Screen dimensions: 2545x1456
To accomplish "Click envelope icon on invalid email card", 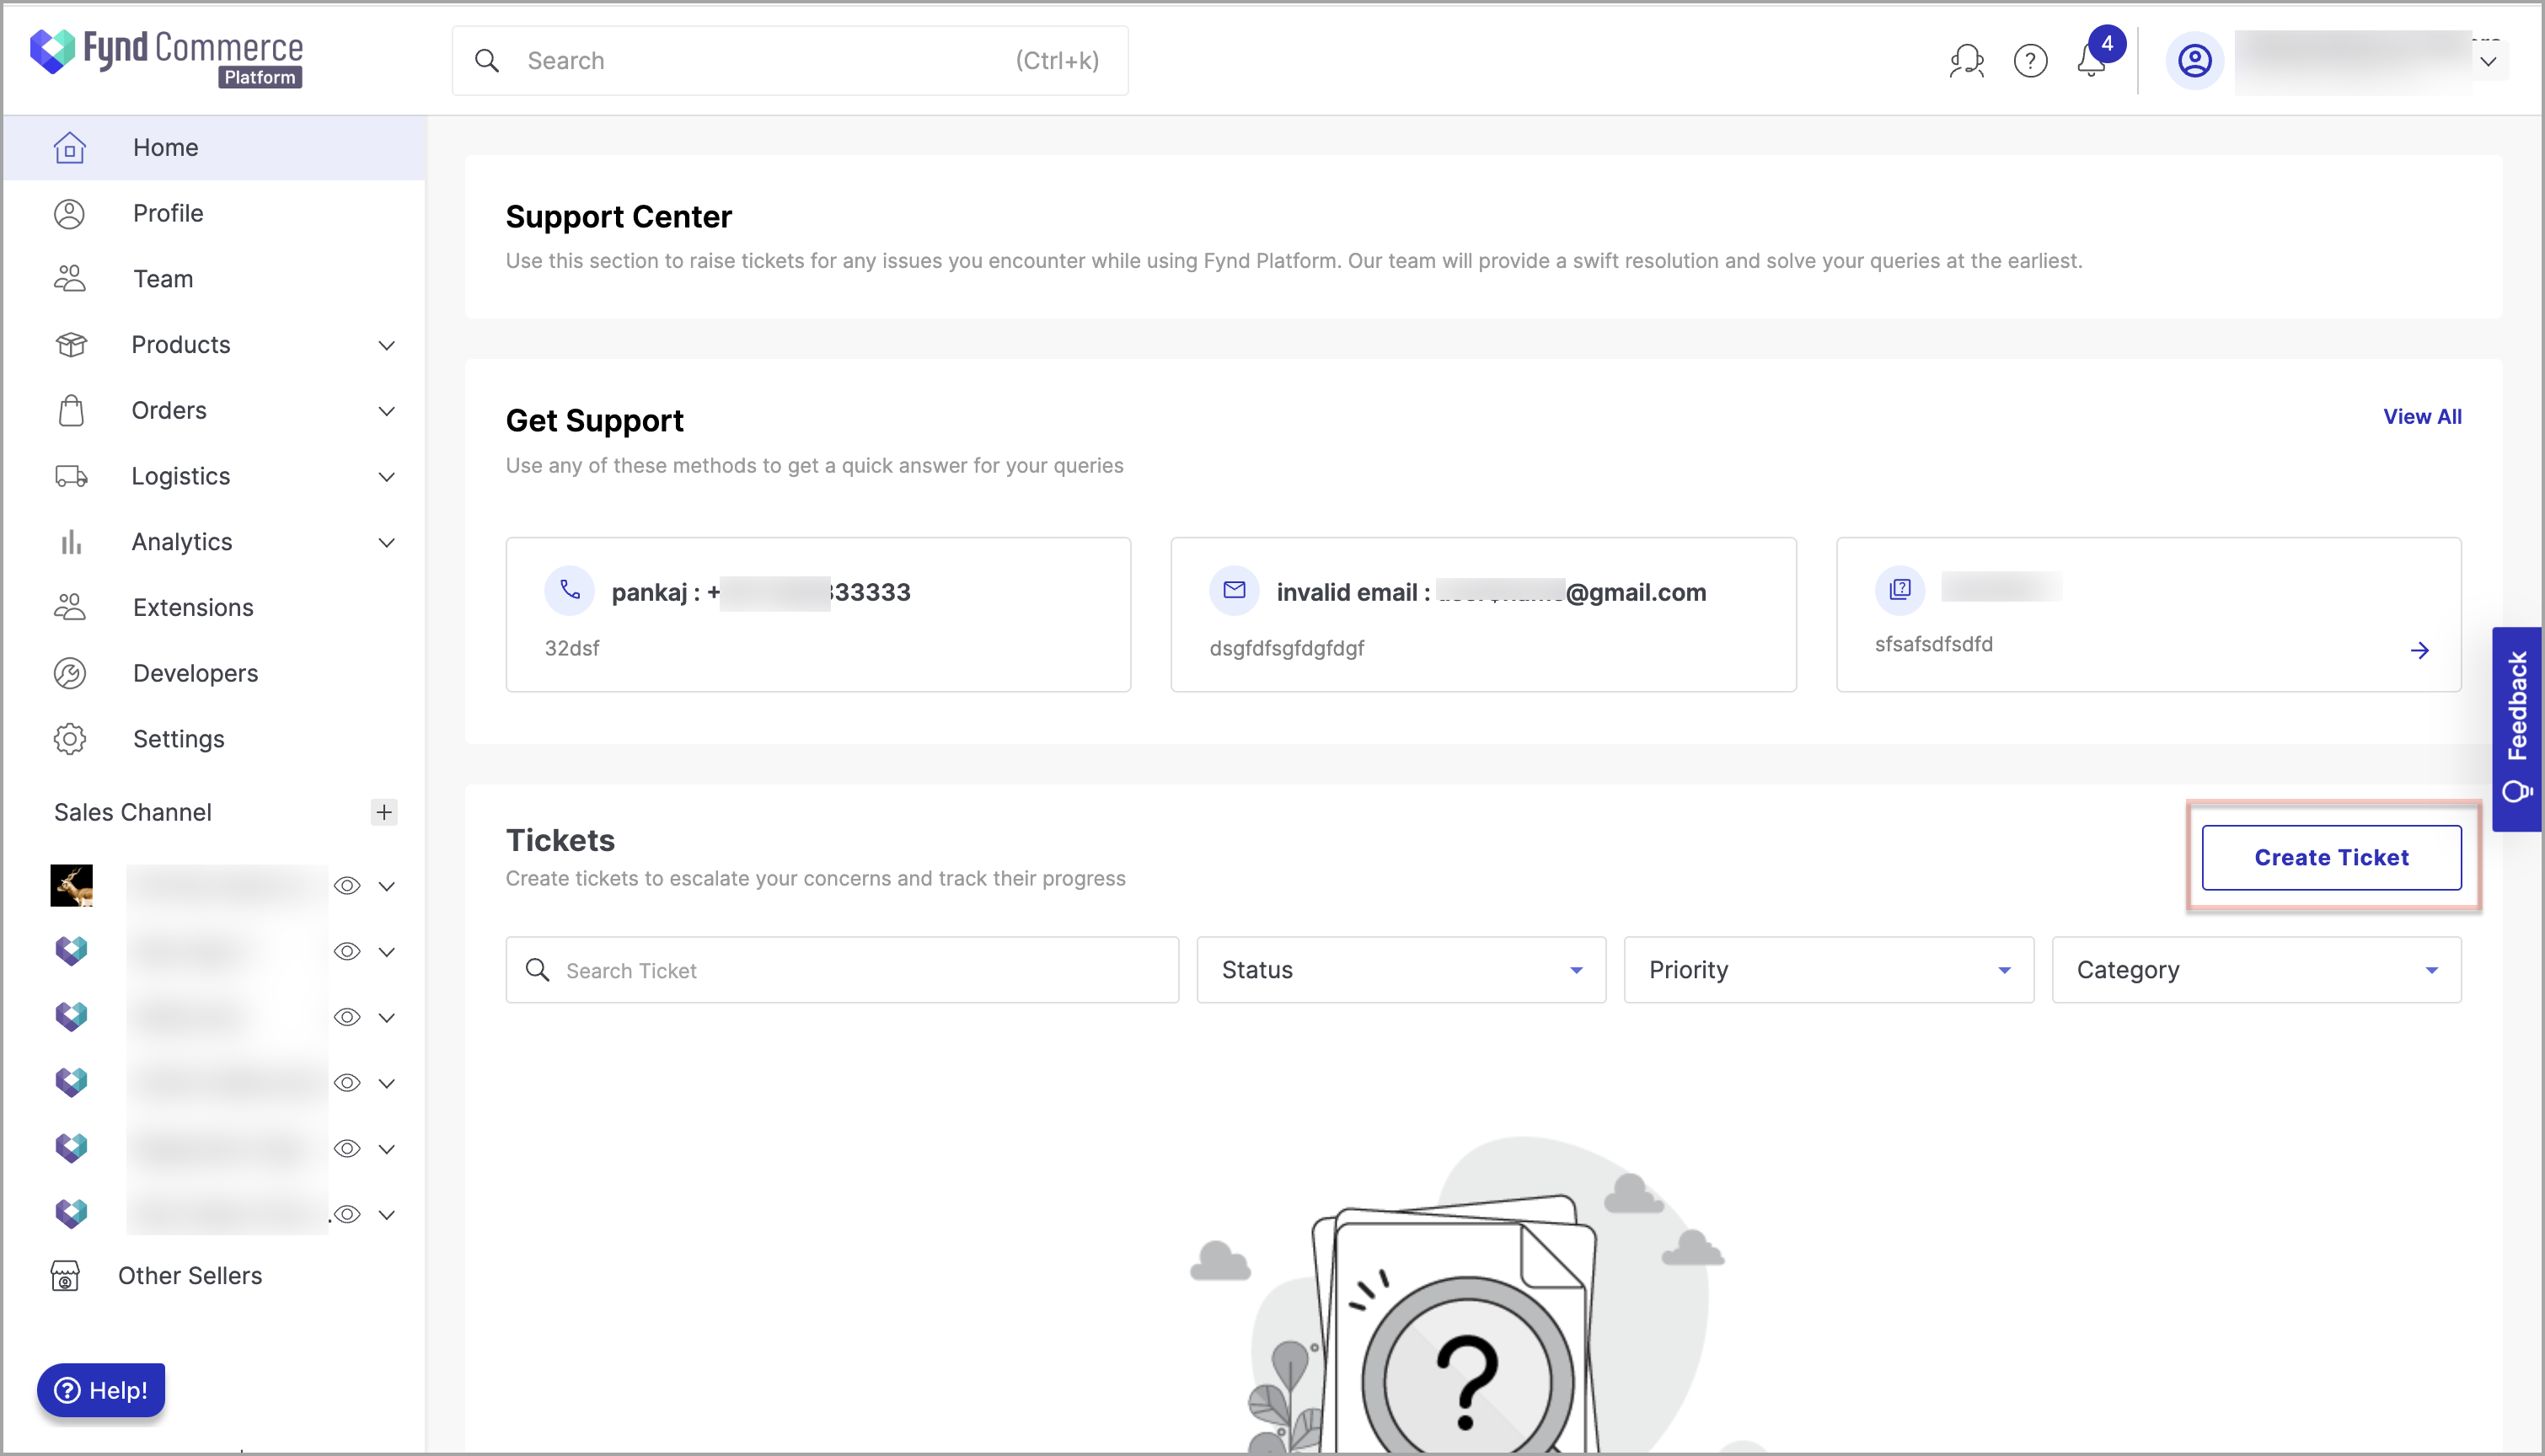I will point(1234,590).
